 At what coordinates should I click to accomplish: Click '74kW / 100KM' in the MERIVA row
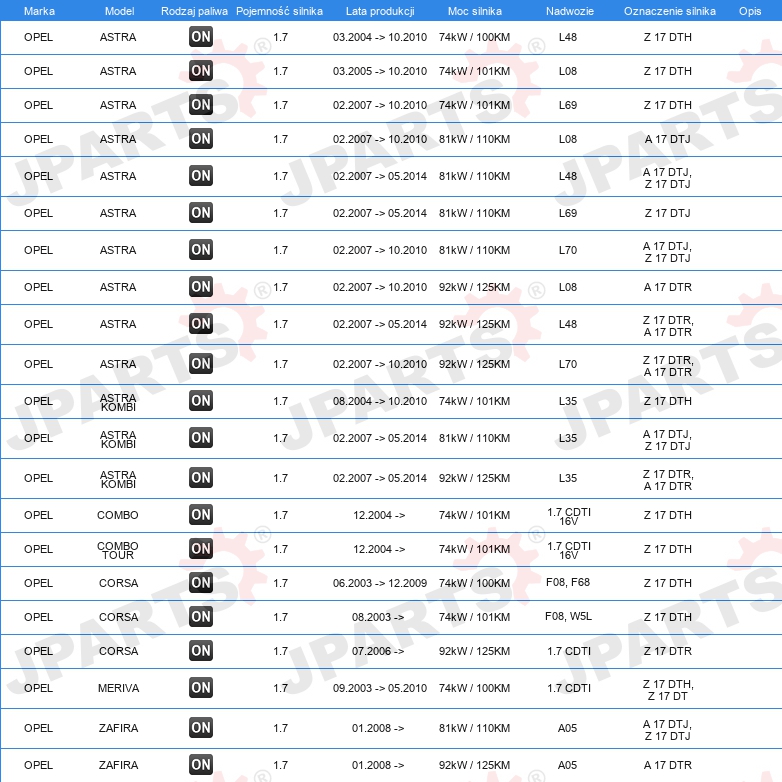tap(474, 688)
